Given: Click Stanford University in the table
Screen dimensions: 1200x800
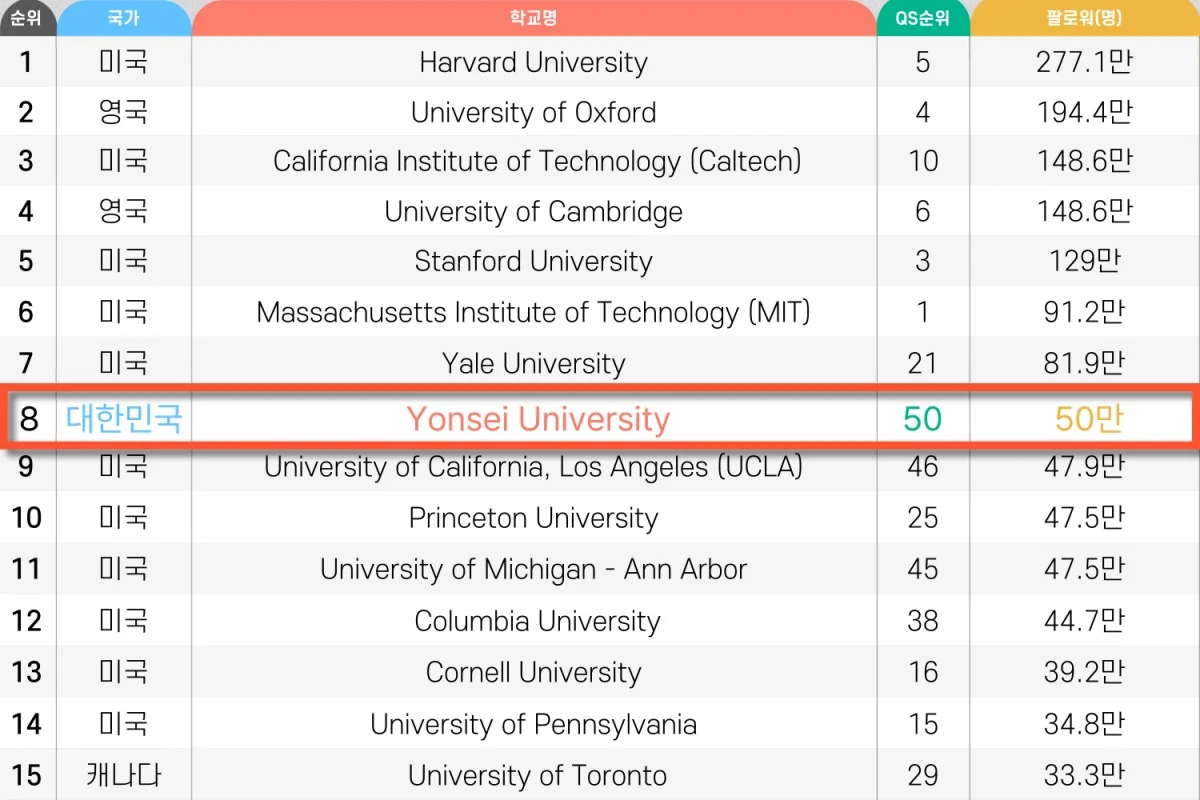Looking at the screenshot, I should pos(533,262).
